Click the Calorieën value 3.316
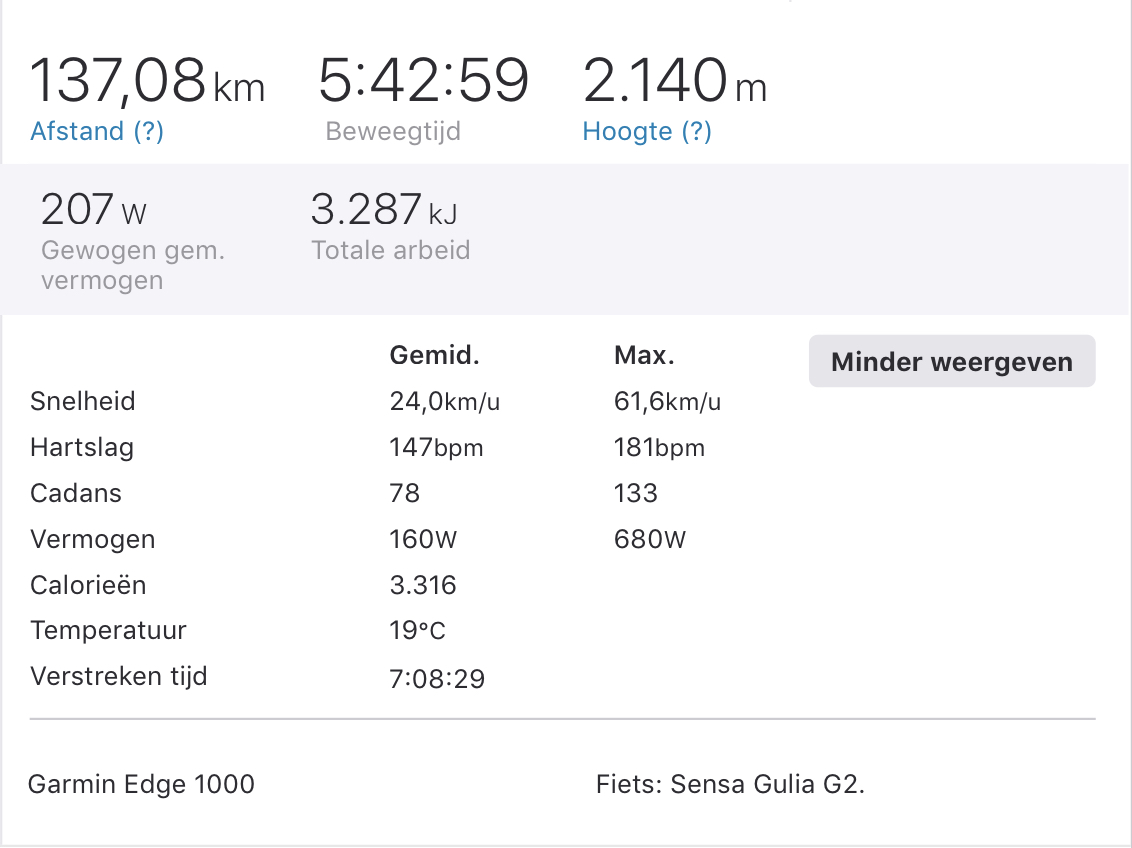The width and height of the screenshot is (1132, 848). click(x=423, y=586)
